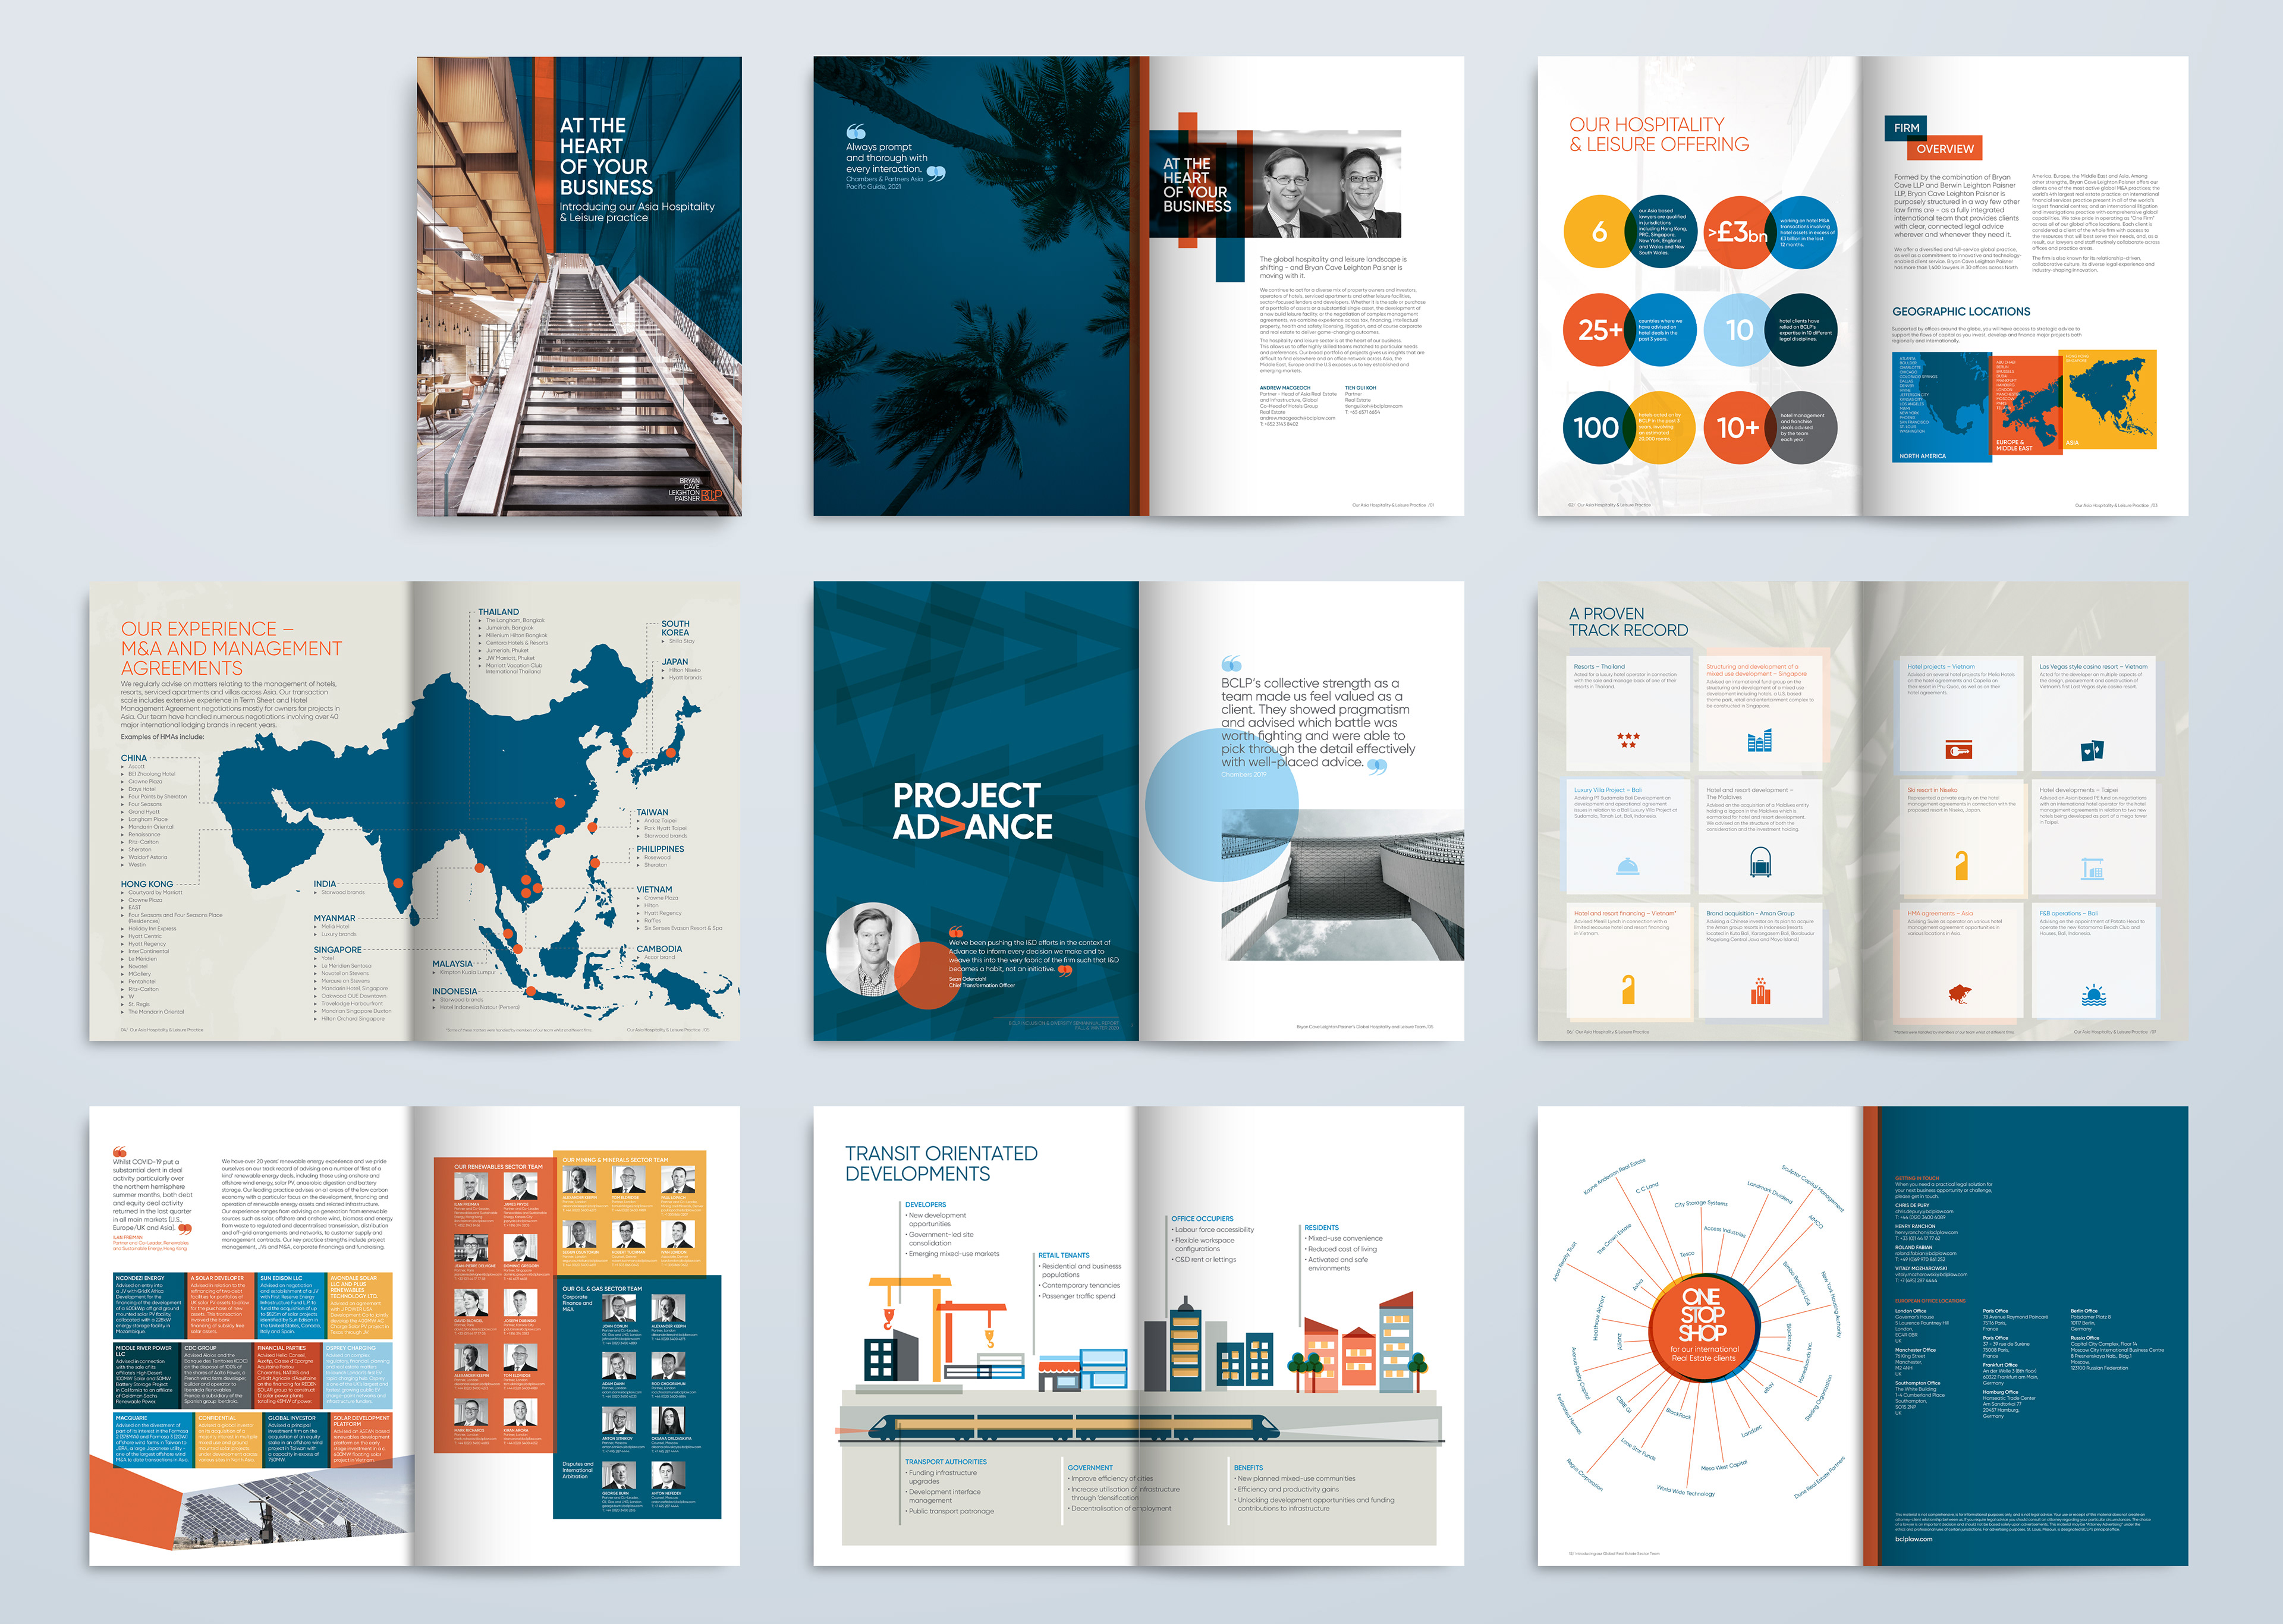This screenshot has width=2283, height=1624.
Task: Click the blue skyscrapers icon in Singapore card
Action: point(1760,741)
